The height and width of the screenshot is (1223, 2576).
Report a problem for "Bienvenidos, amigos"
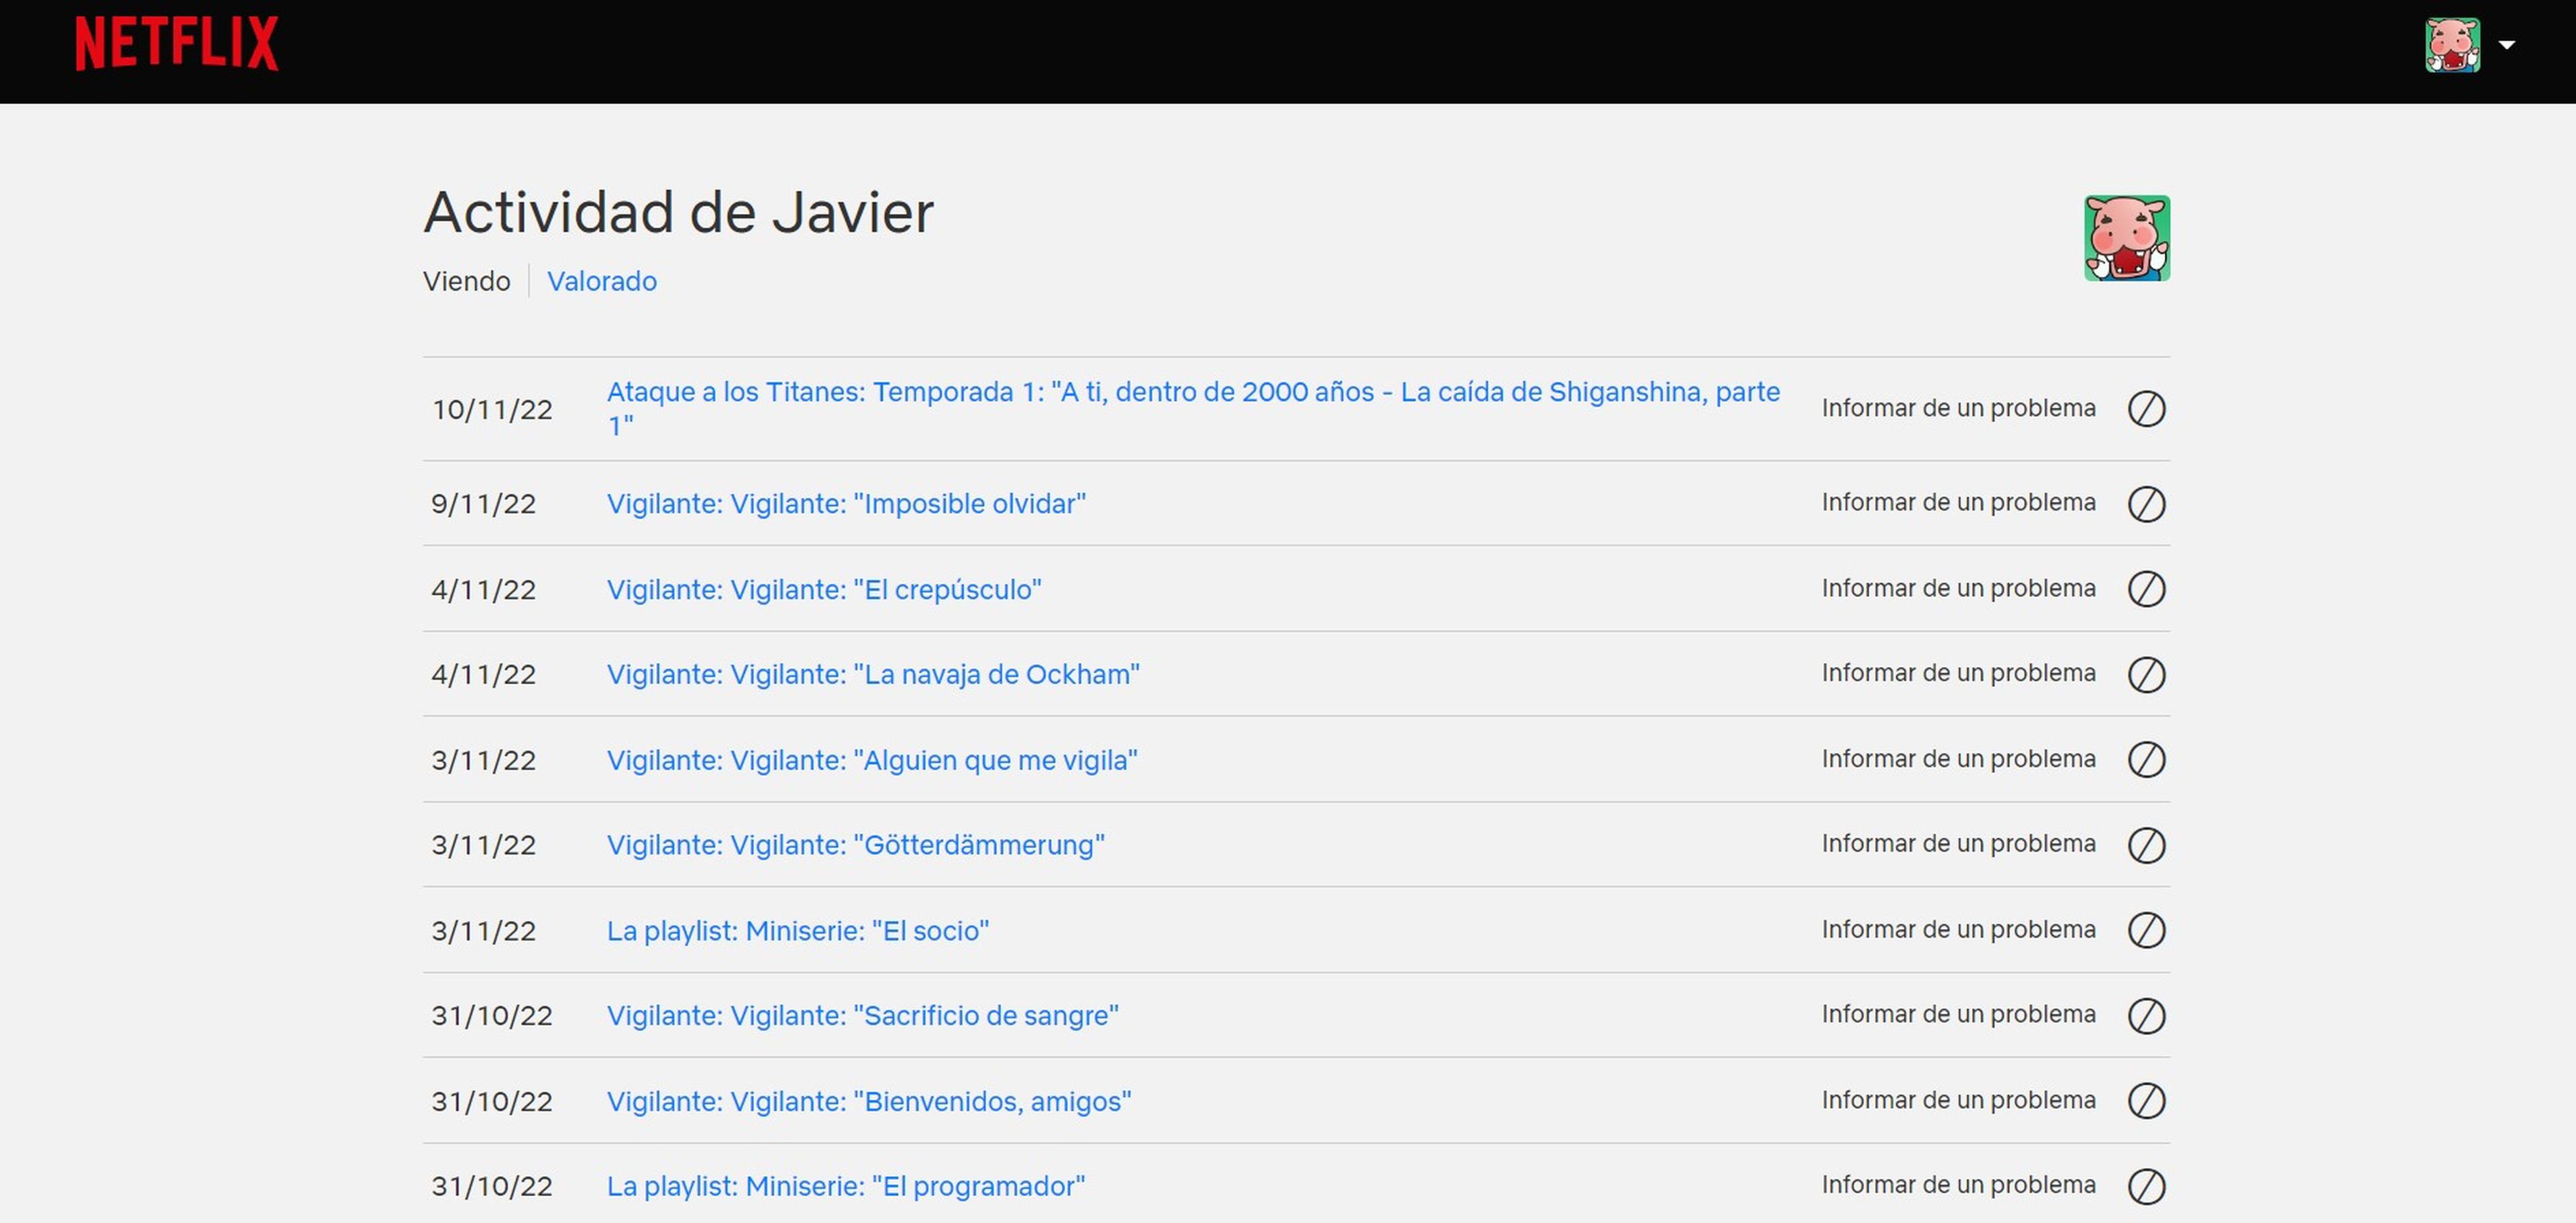(1958, 1101)
